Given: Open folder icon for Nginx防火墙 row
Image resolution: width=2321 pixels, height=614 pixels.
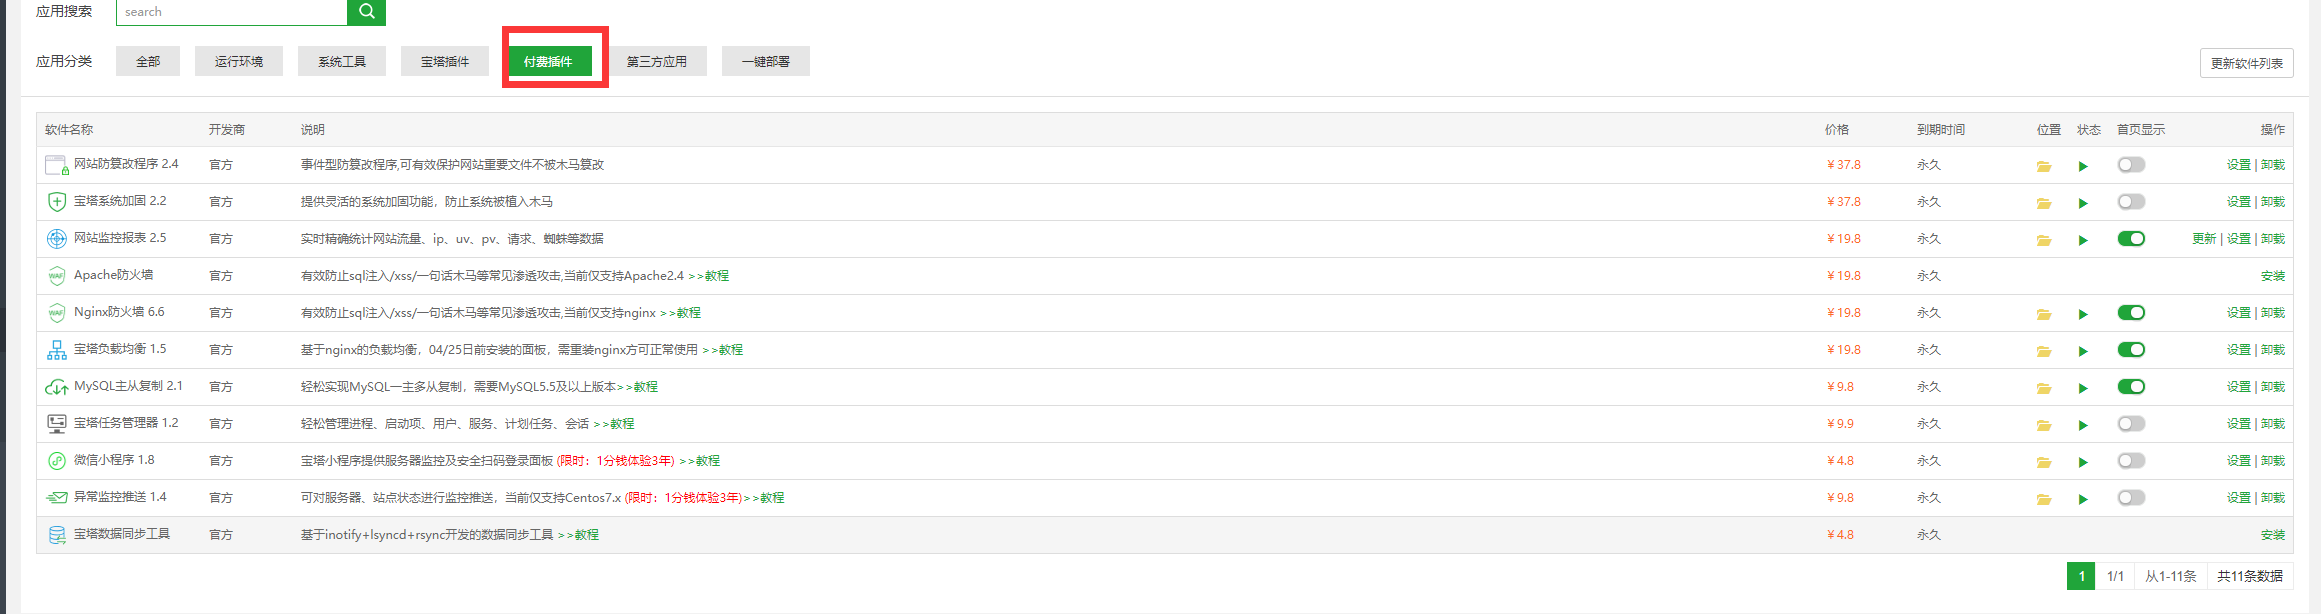Looking at the screenshot, I should coord(2044,314).
